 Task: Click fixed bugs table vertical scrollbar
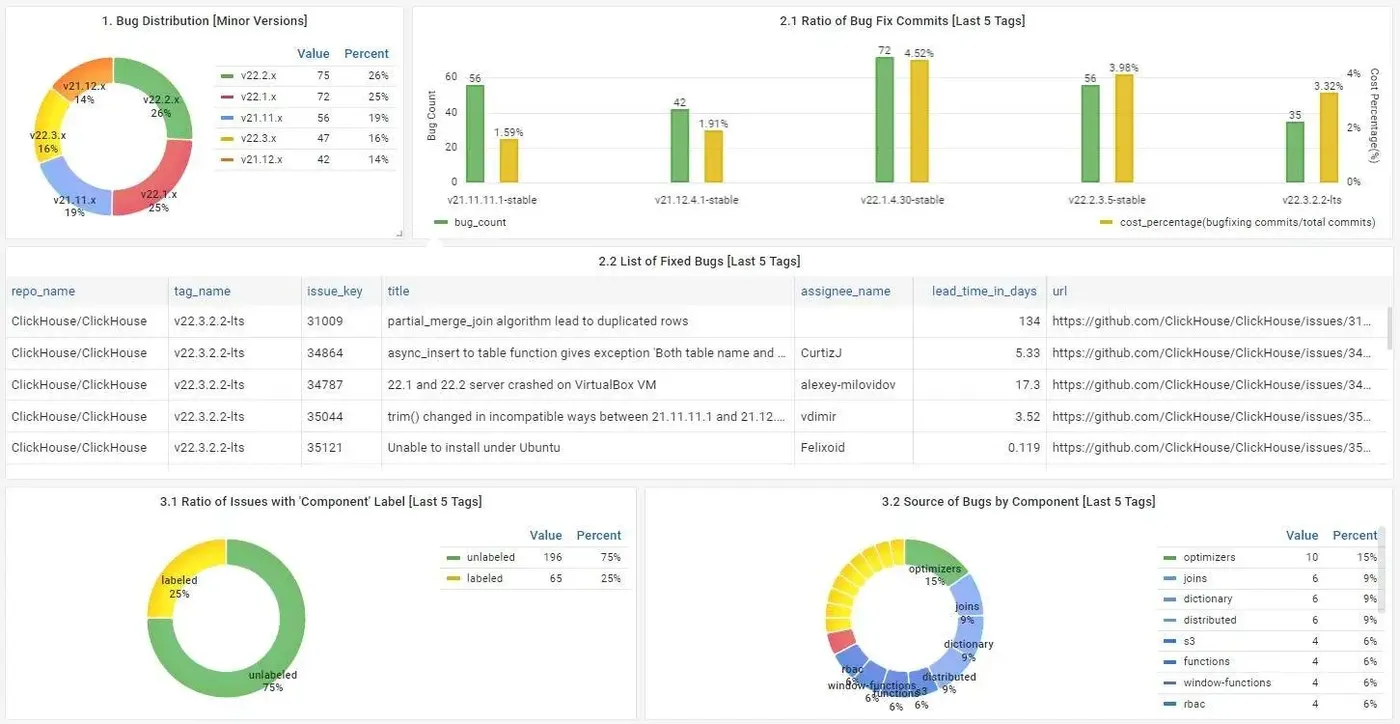[1387, 329]
